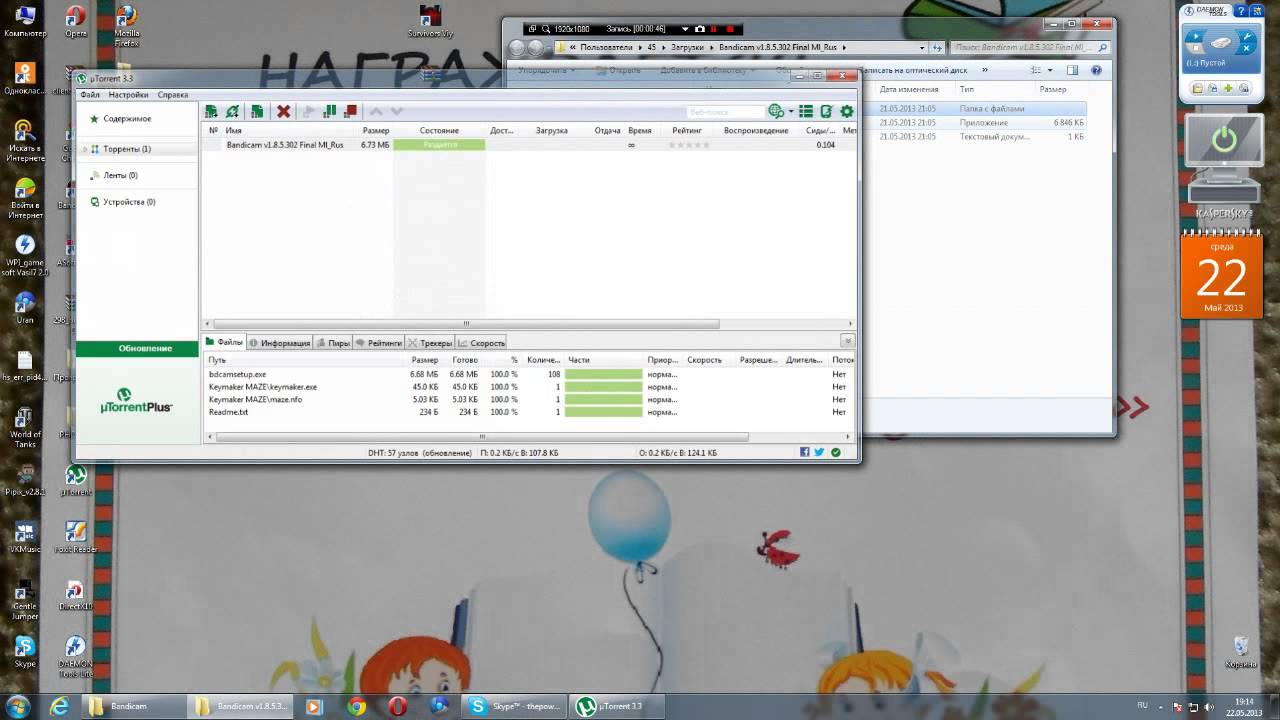The width and height of the screenshot is (1280, 720).
Task: Open the Skype taskbar button
Action: pos(514,706)
